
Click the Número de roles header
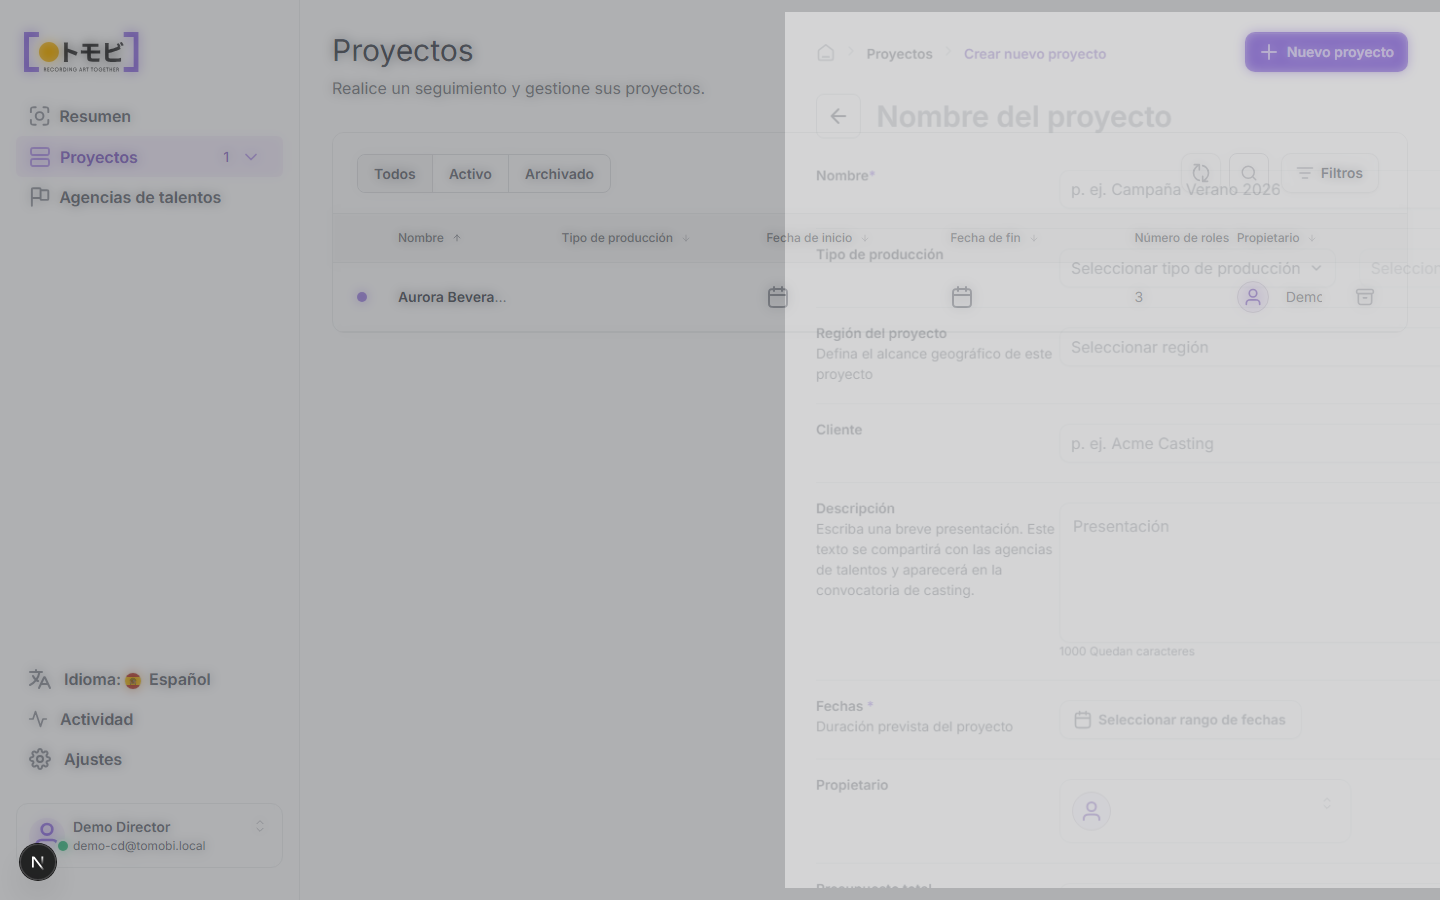pos(1181,238)
